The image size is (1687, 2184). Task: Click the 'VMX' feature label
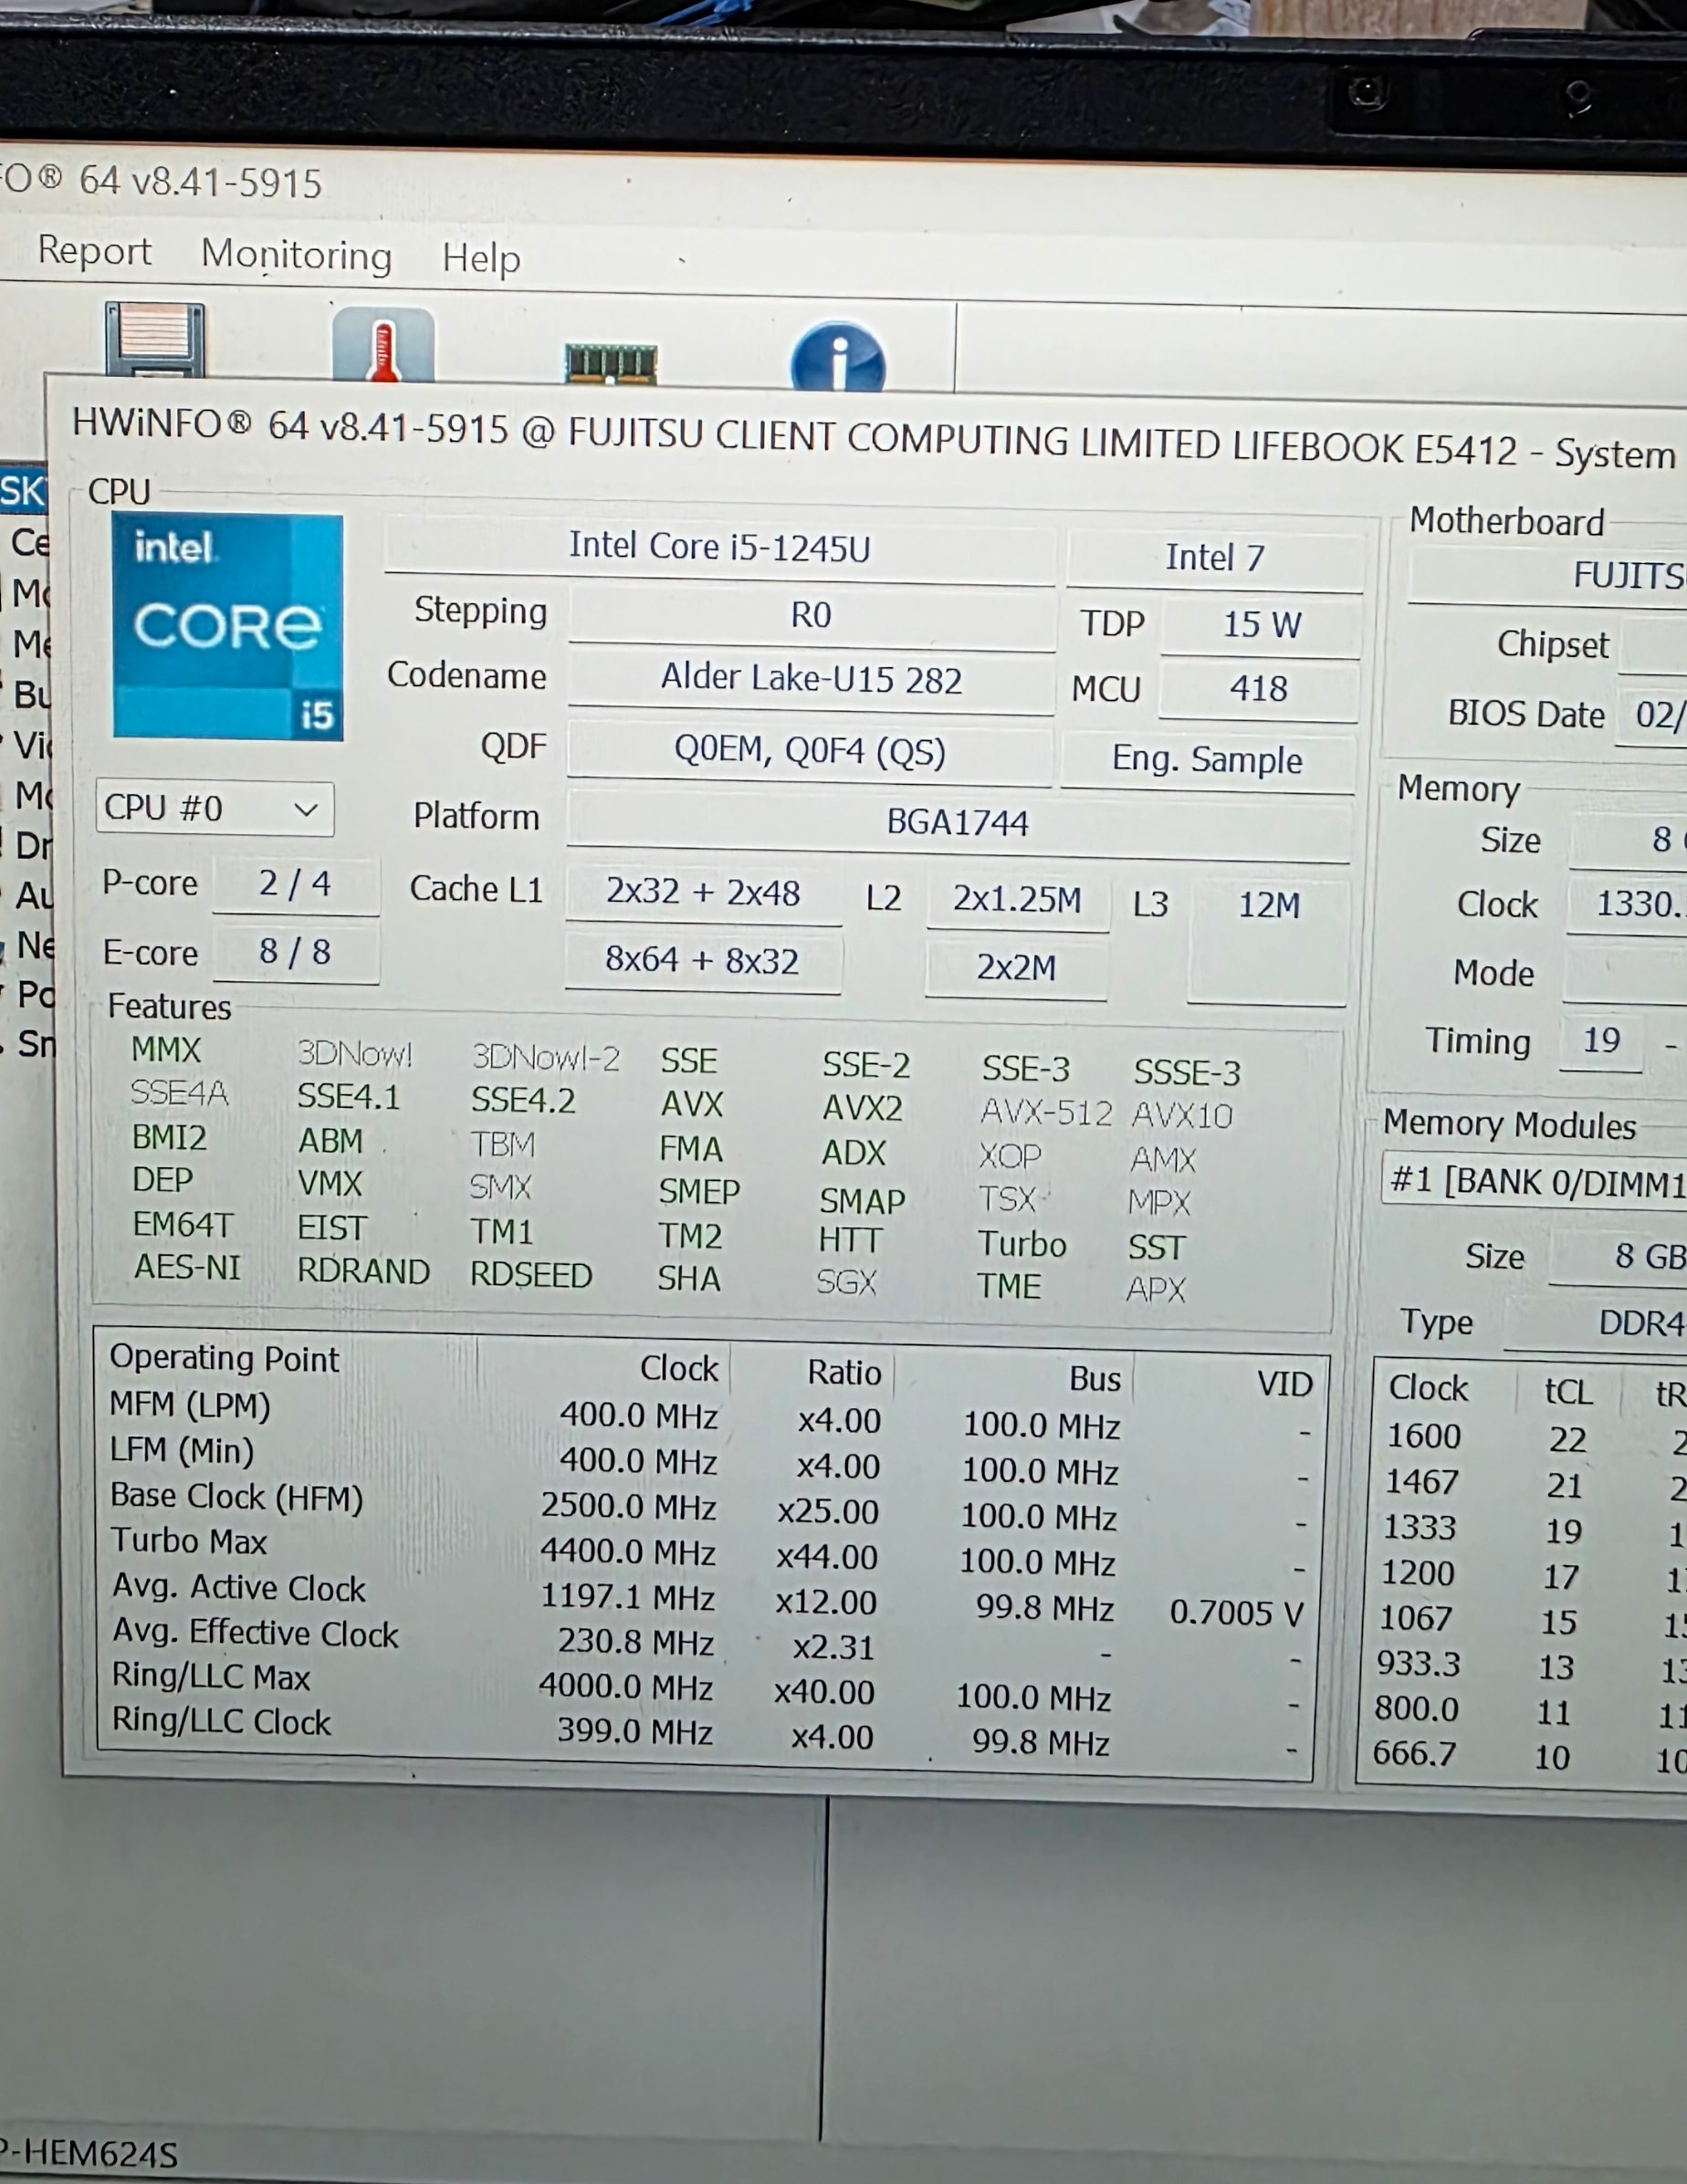(x=330, y=1183)
